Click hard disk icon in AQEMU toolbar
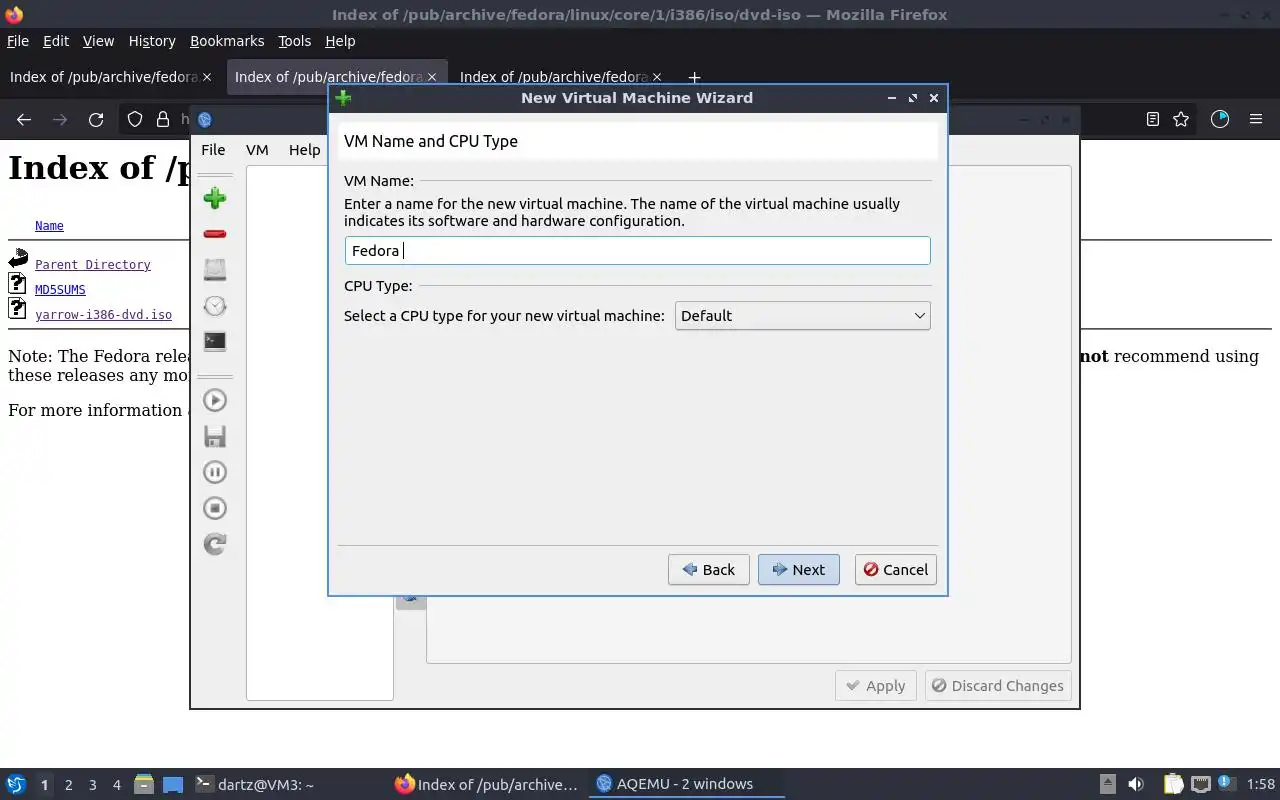The height and width of the screenshot is (800, 1280). pos(214,269)
